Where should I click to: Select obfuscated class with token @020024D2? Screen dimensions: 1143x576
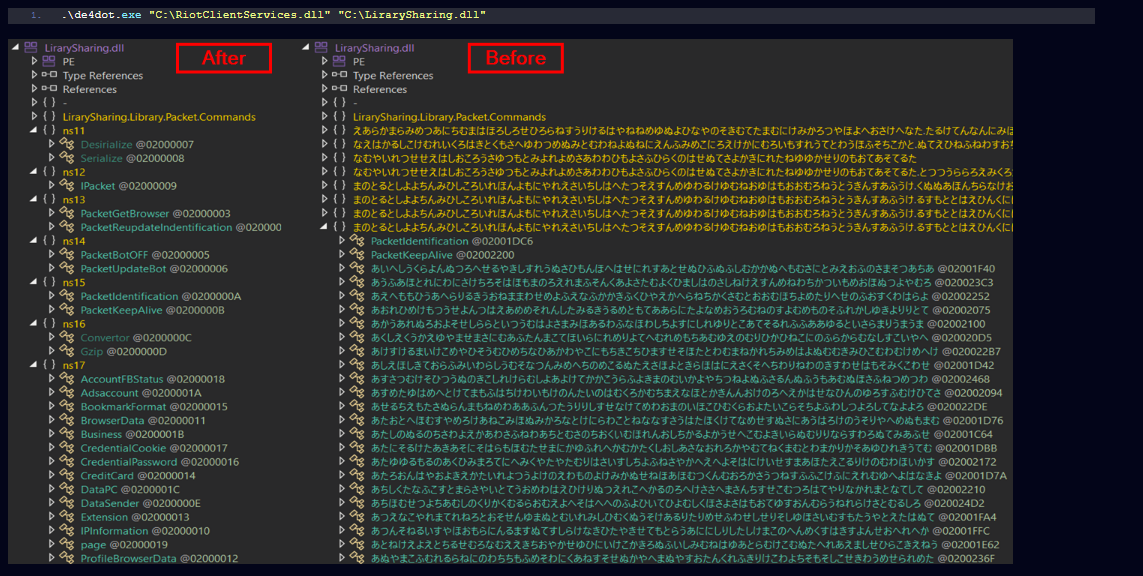coord(677,503)
